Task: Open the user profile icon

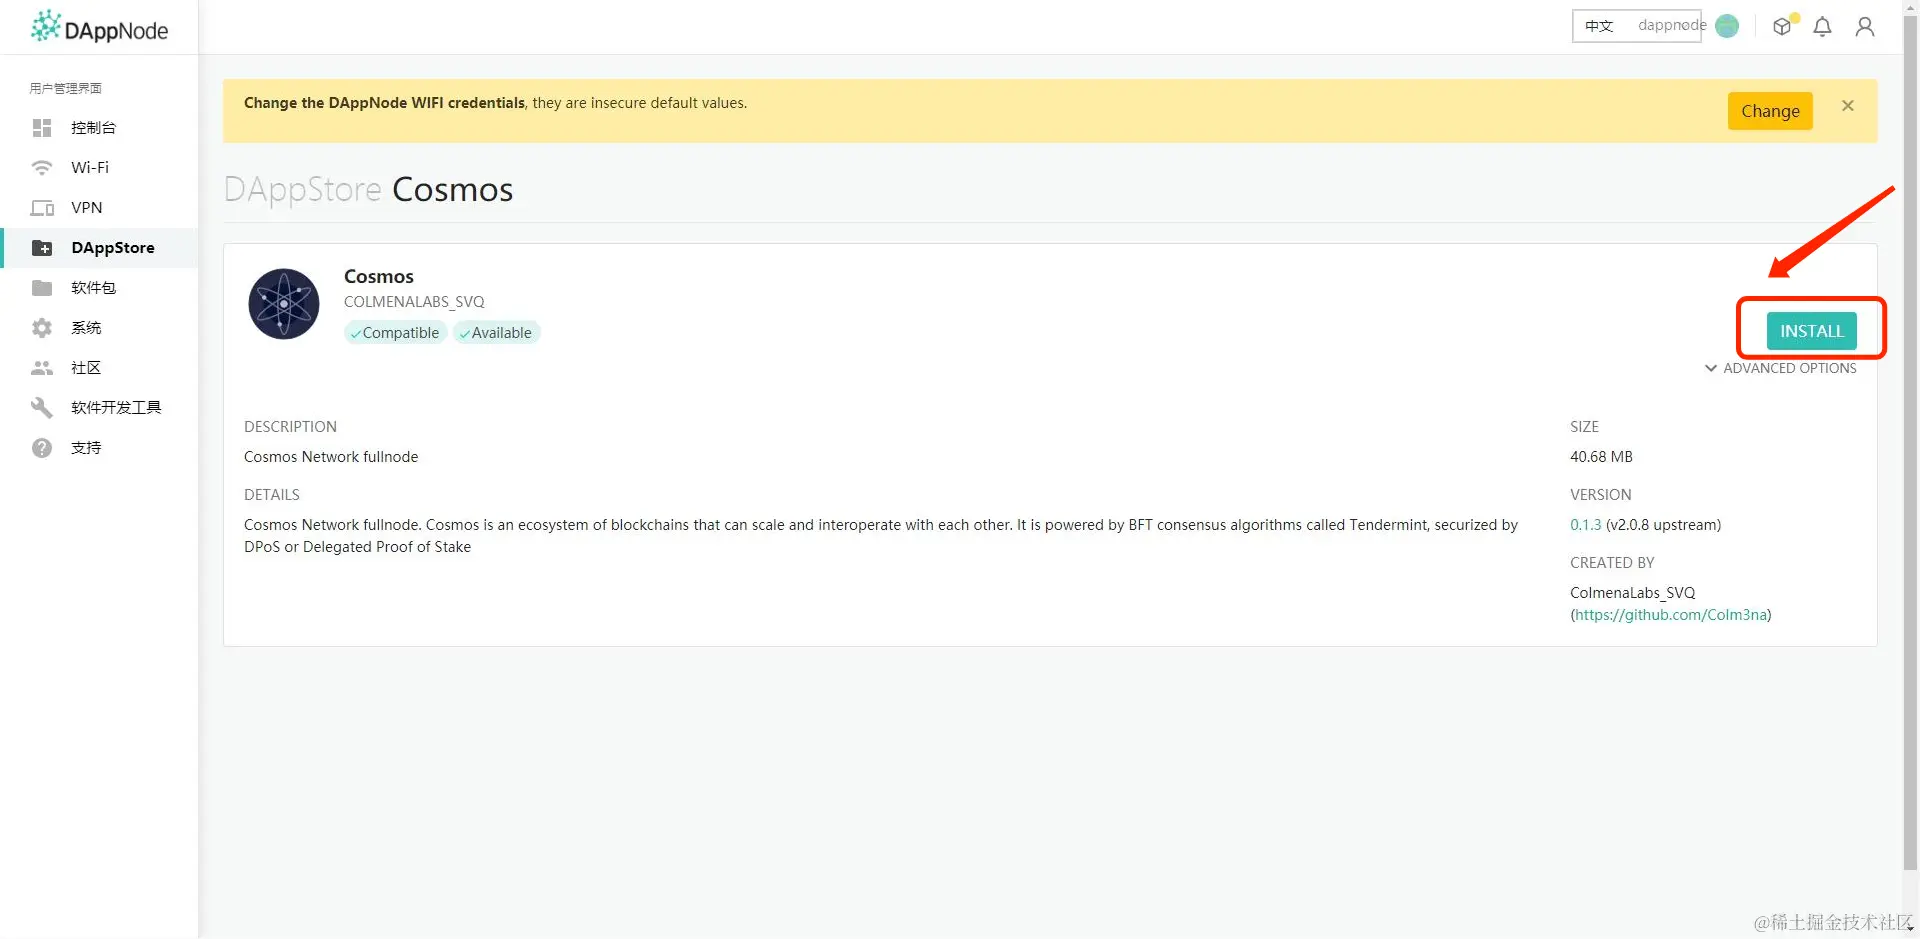Action: coord(1865,27)
